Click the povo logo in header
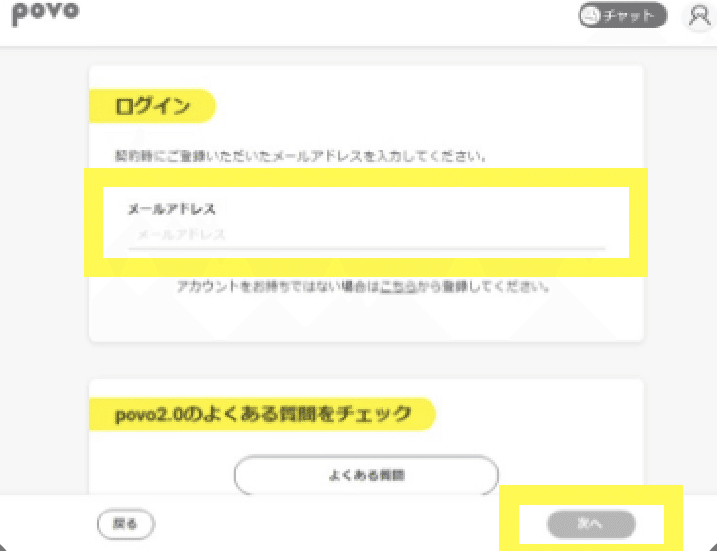717x551 pixels. [45, 13]
